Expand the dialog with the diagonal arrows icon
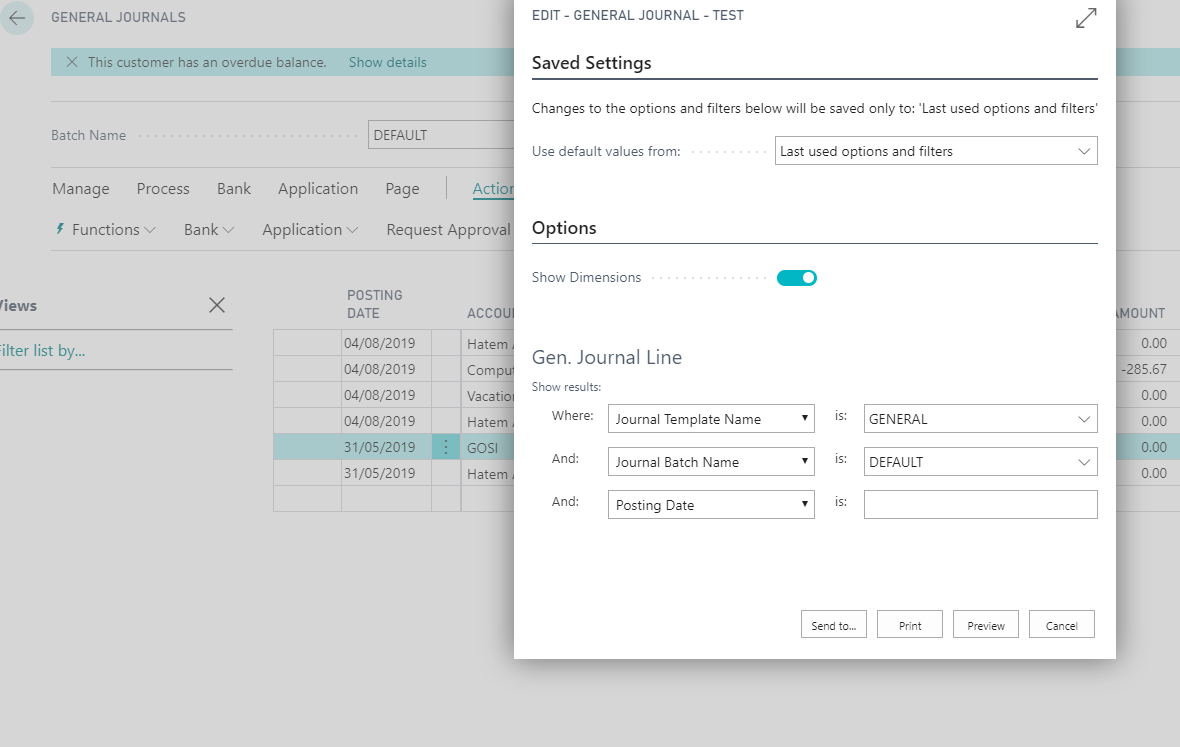 click(x=1086, y=17)
